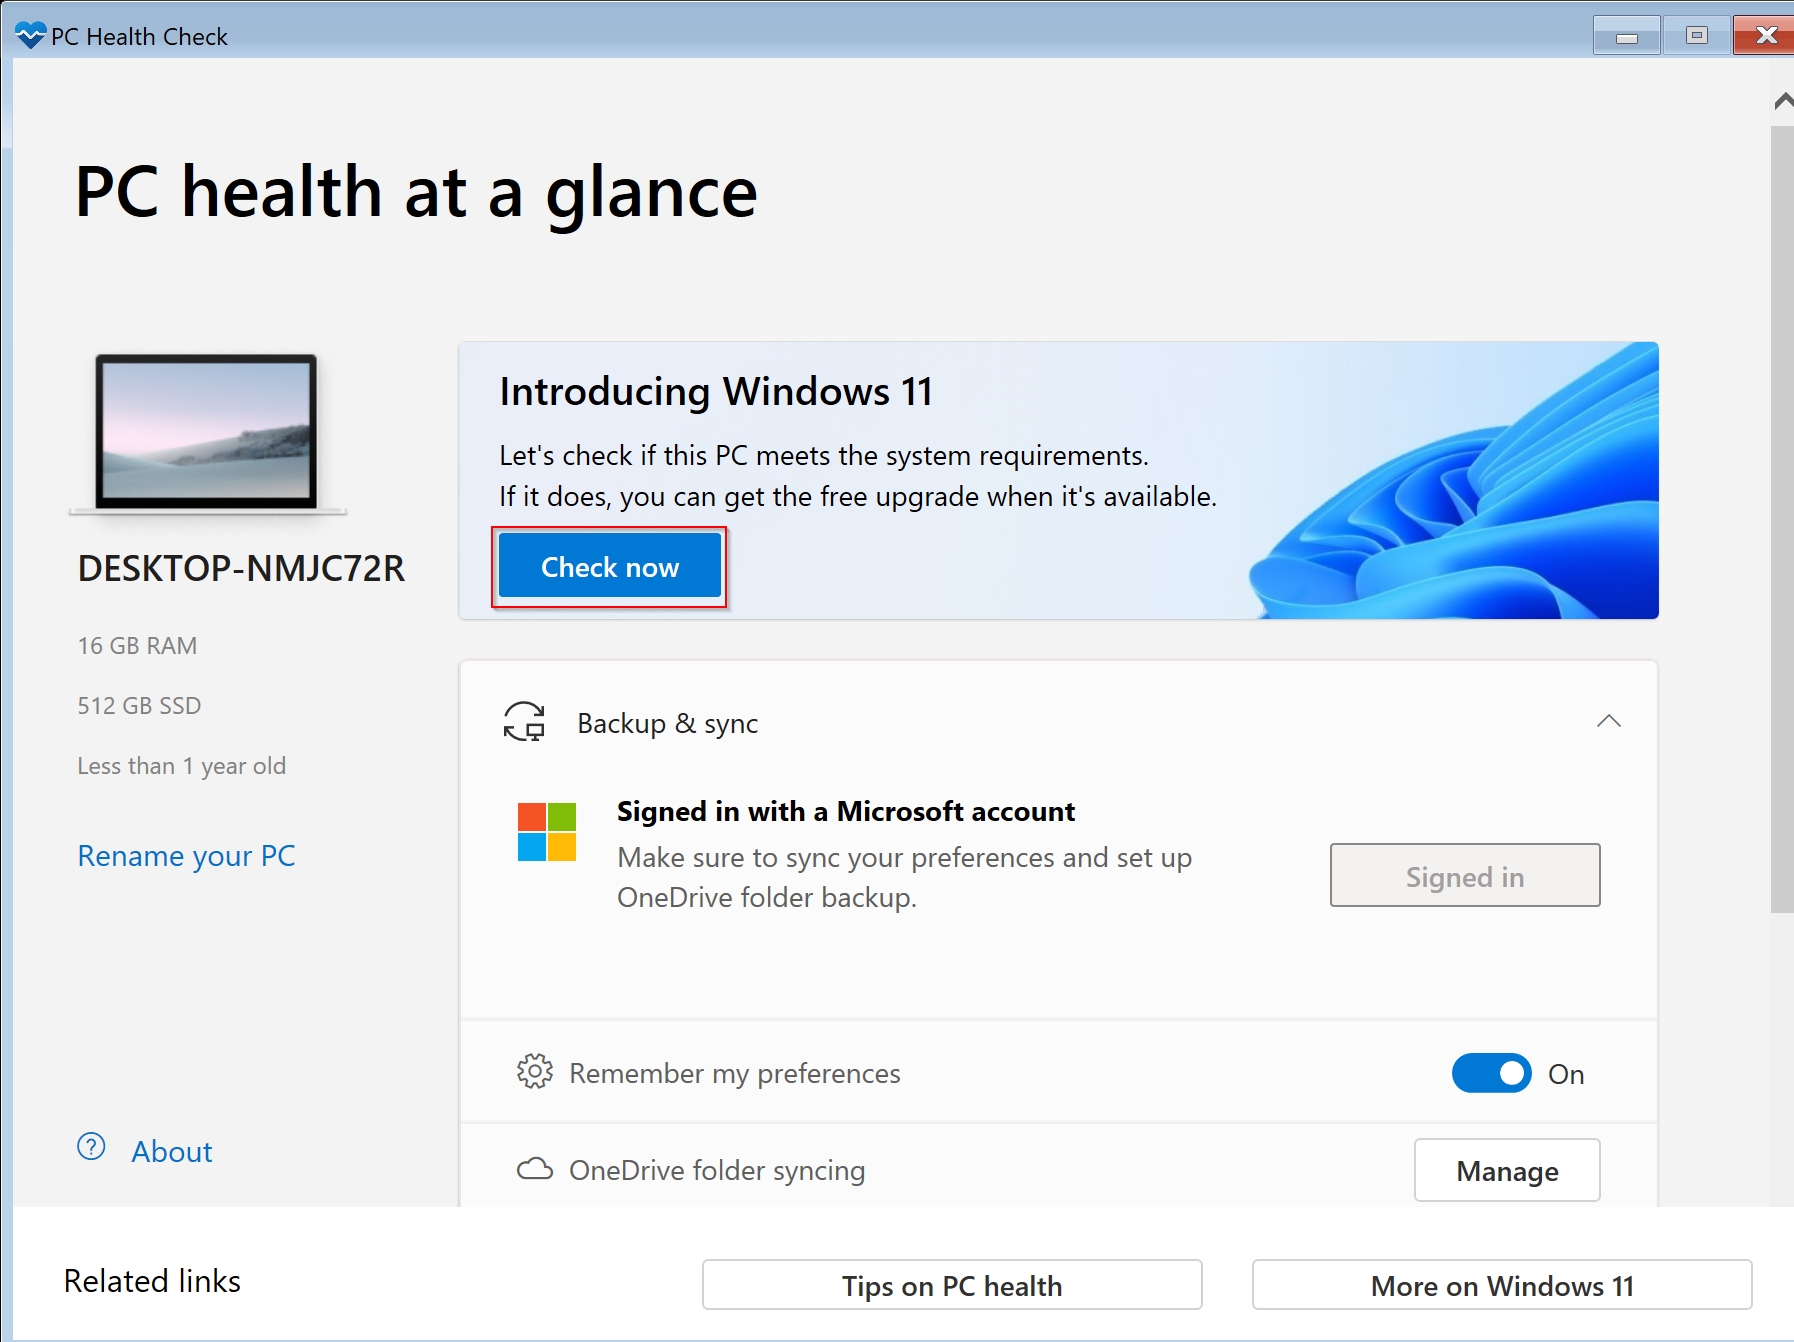This screenshot has width=1794, height=1342.
Task: Turn off Remember my preferences toggle
Action: (1491, 1073)
